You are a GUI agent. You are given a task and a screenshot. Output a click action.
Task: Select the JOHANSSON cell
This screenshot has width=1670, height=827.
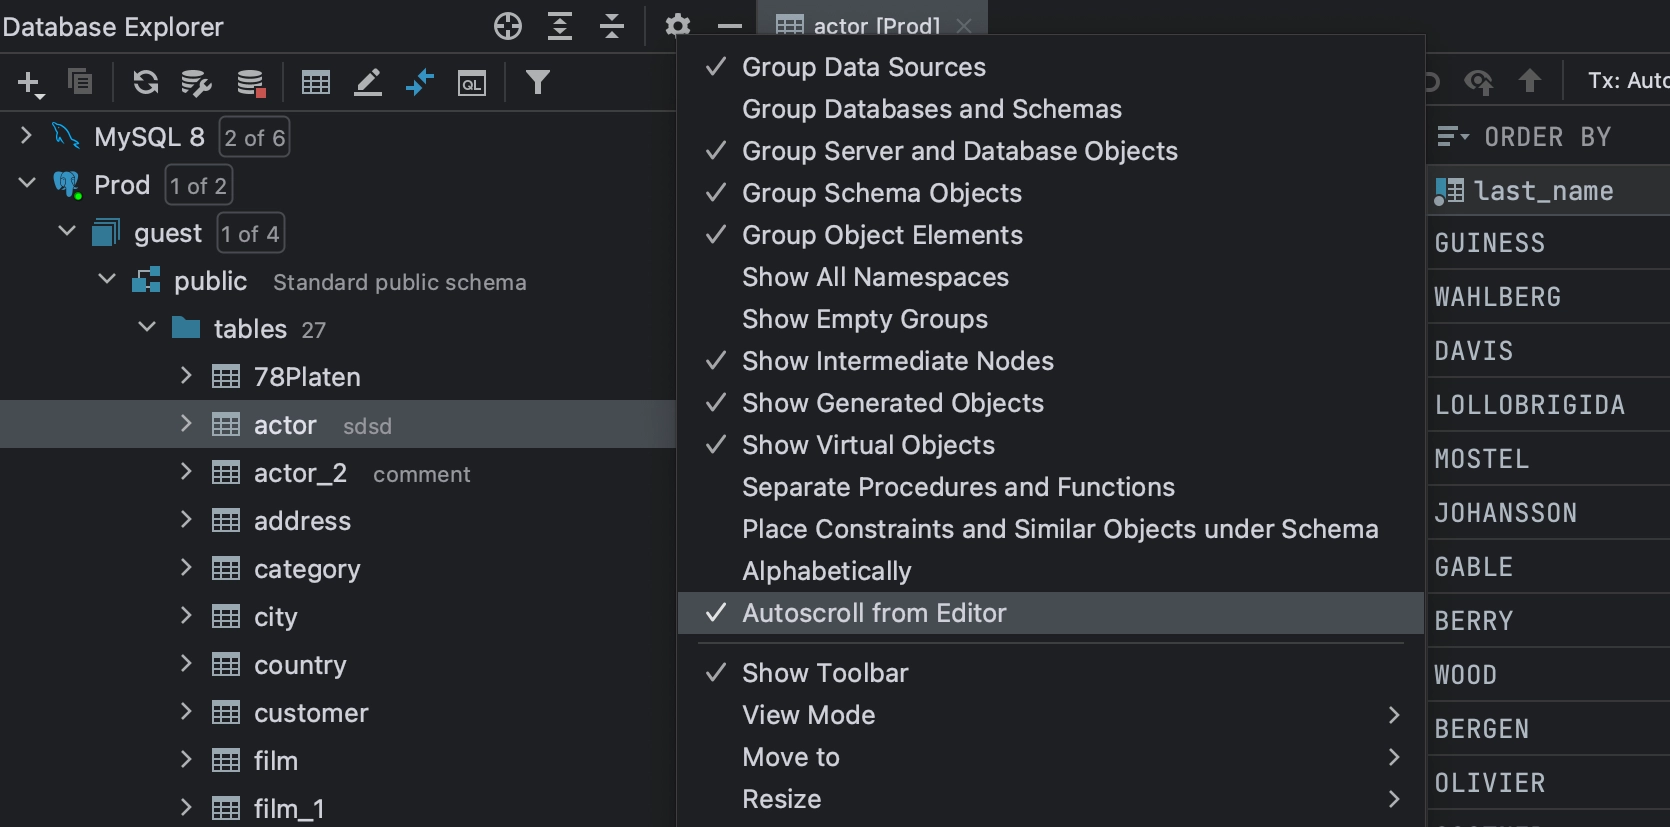pyautogui.click(x=1548, y=513)
